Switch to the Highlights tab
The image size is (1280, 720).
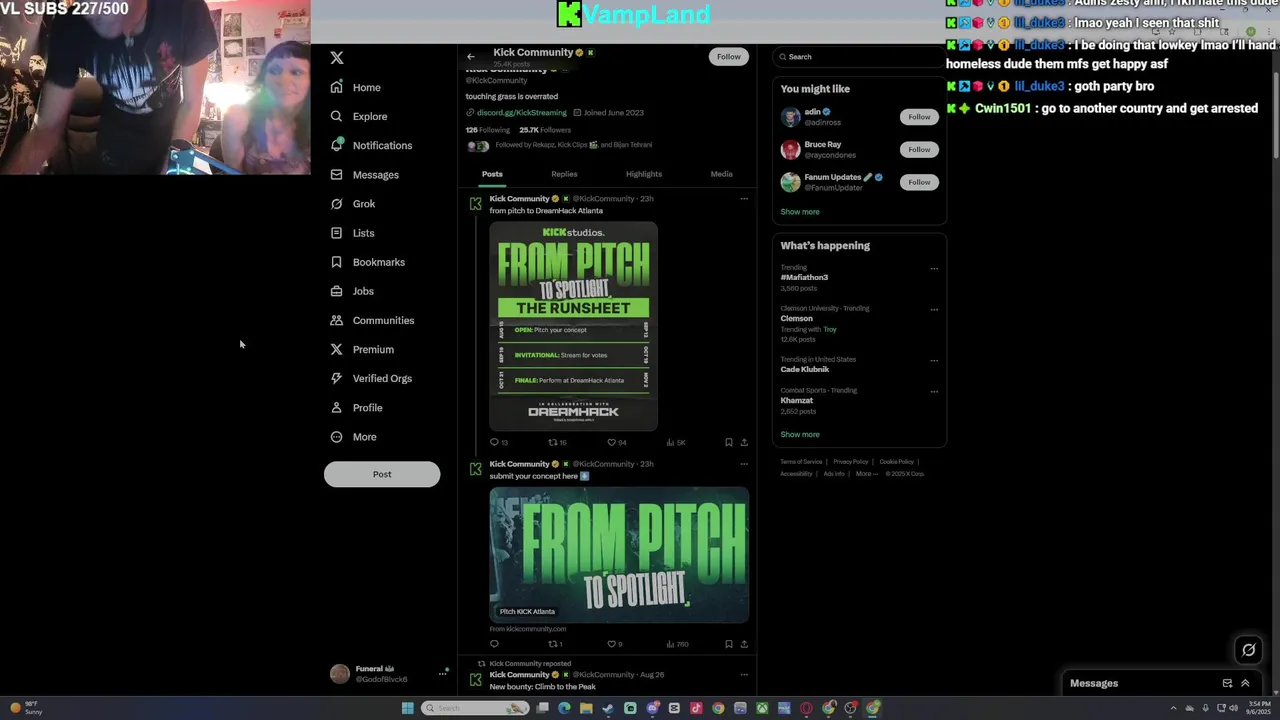644,174
